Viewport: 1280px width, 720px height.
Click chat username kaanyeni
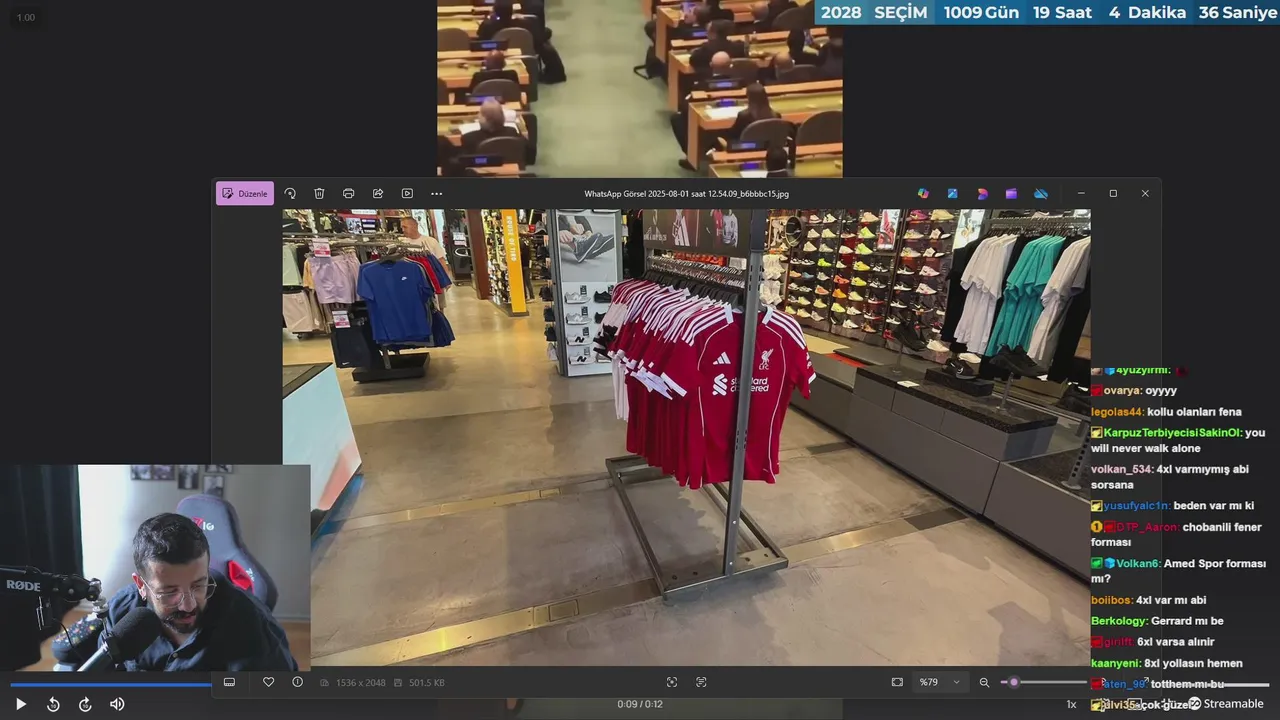point(1115,663)
